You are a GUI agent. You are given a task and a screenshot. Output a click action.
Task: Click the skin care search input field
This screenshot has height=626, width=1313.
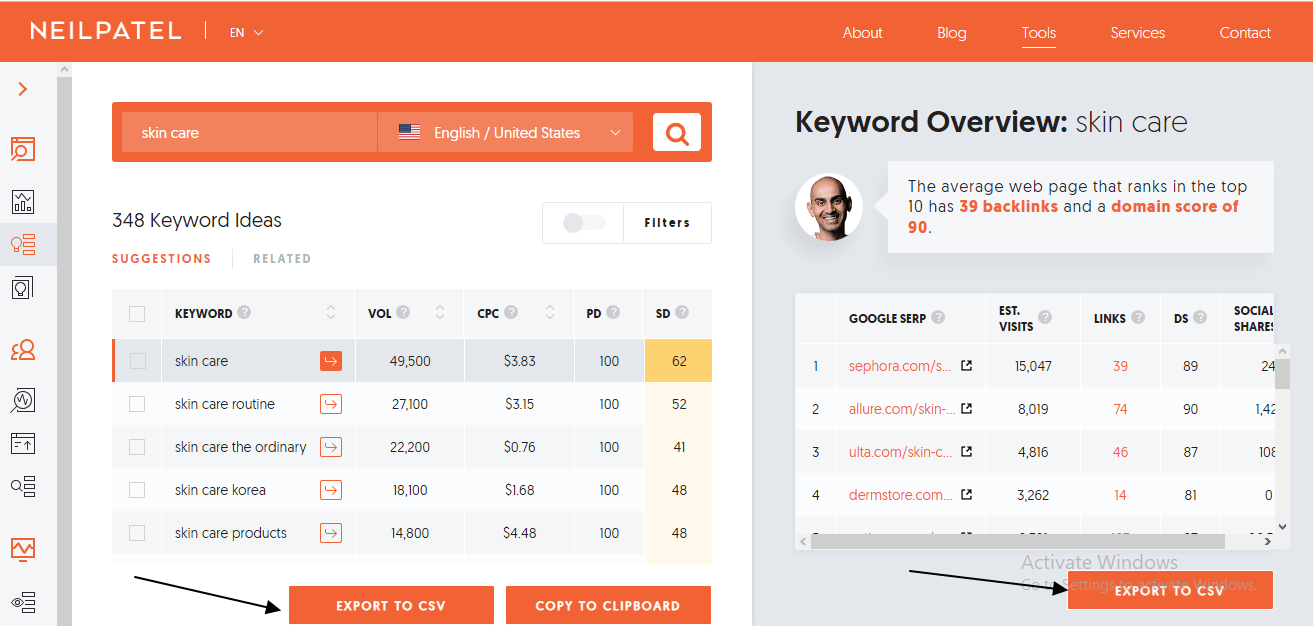(249, 133)
